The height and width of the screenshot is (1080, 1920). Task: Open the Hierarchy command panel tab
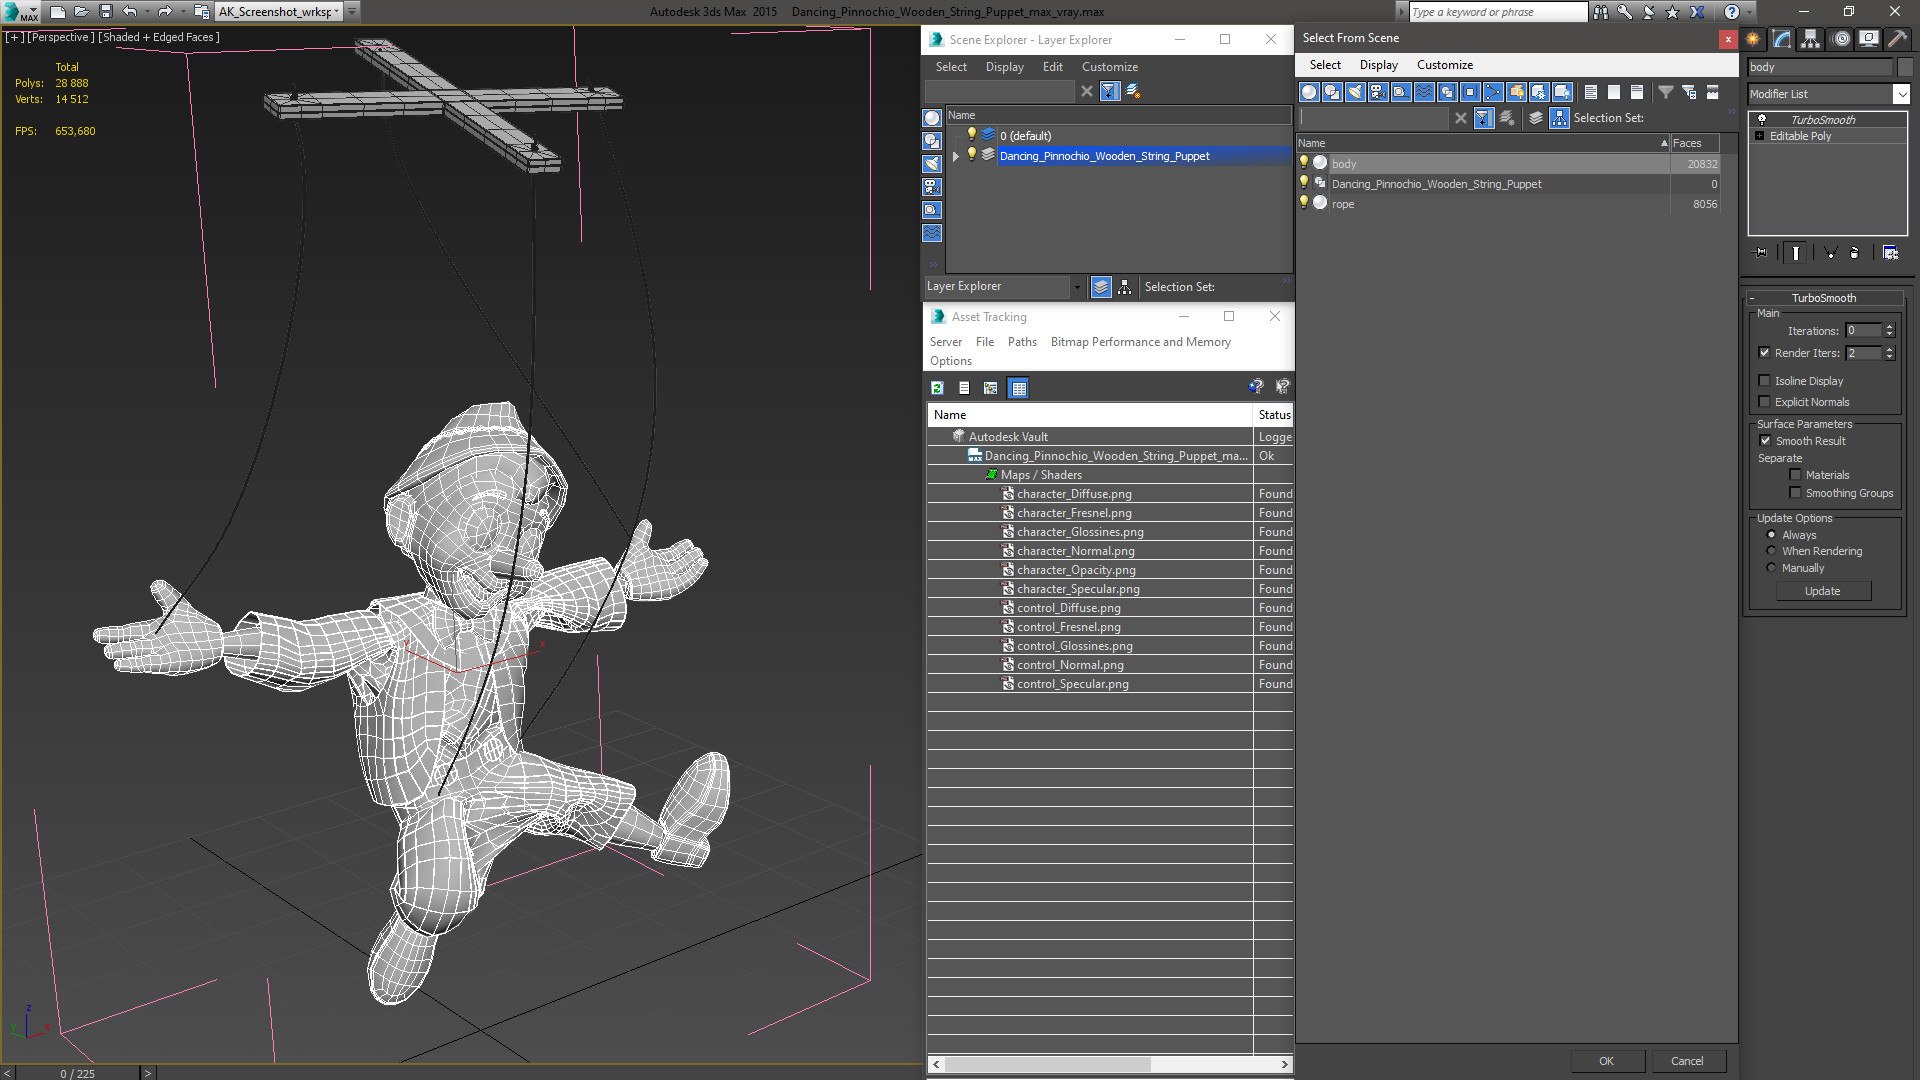[x=1810, y=39]
